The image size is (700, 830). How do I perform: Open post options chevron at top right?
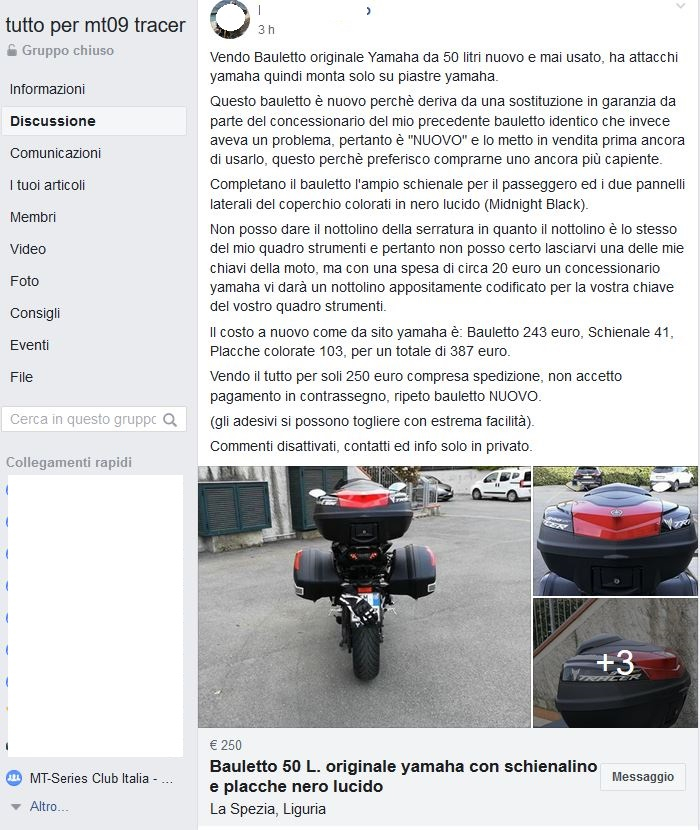pos(680,6)
